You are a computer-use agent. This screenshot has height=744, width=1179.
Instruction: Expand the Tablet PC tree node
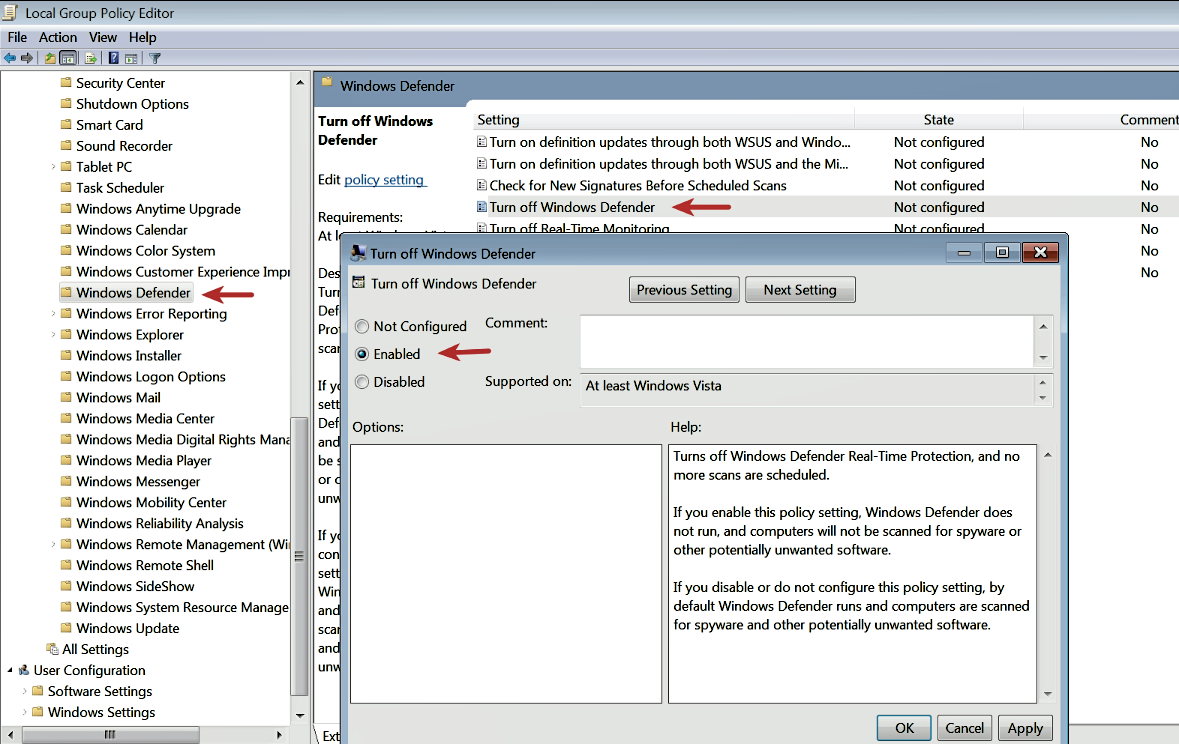click(53, 167)
